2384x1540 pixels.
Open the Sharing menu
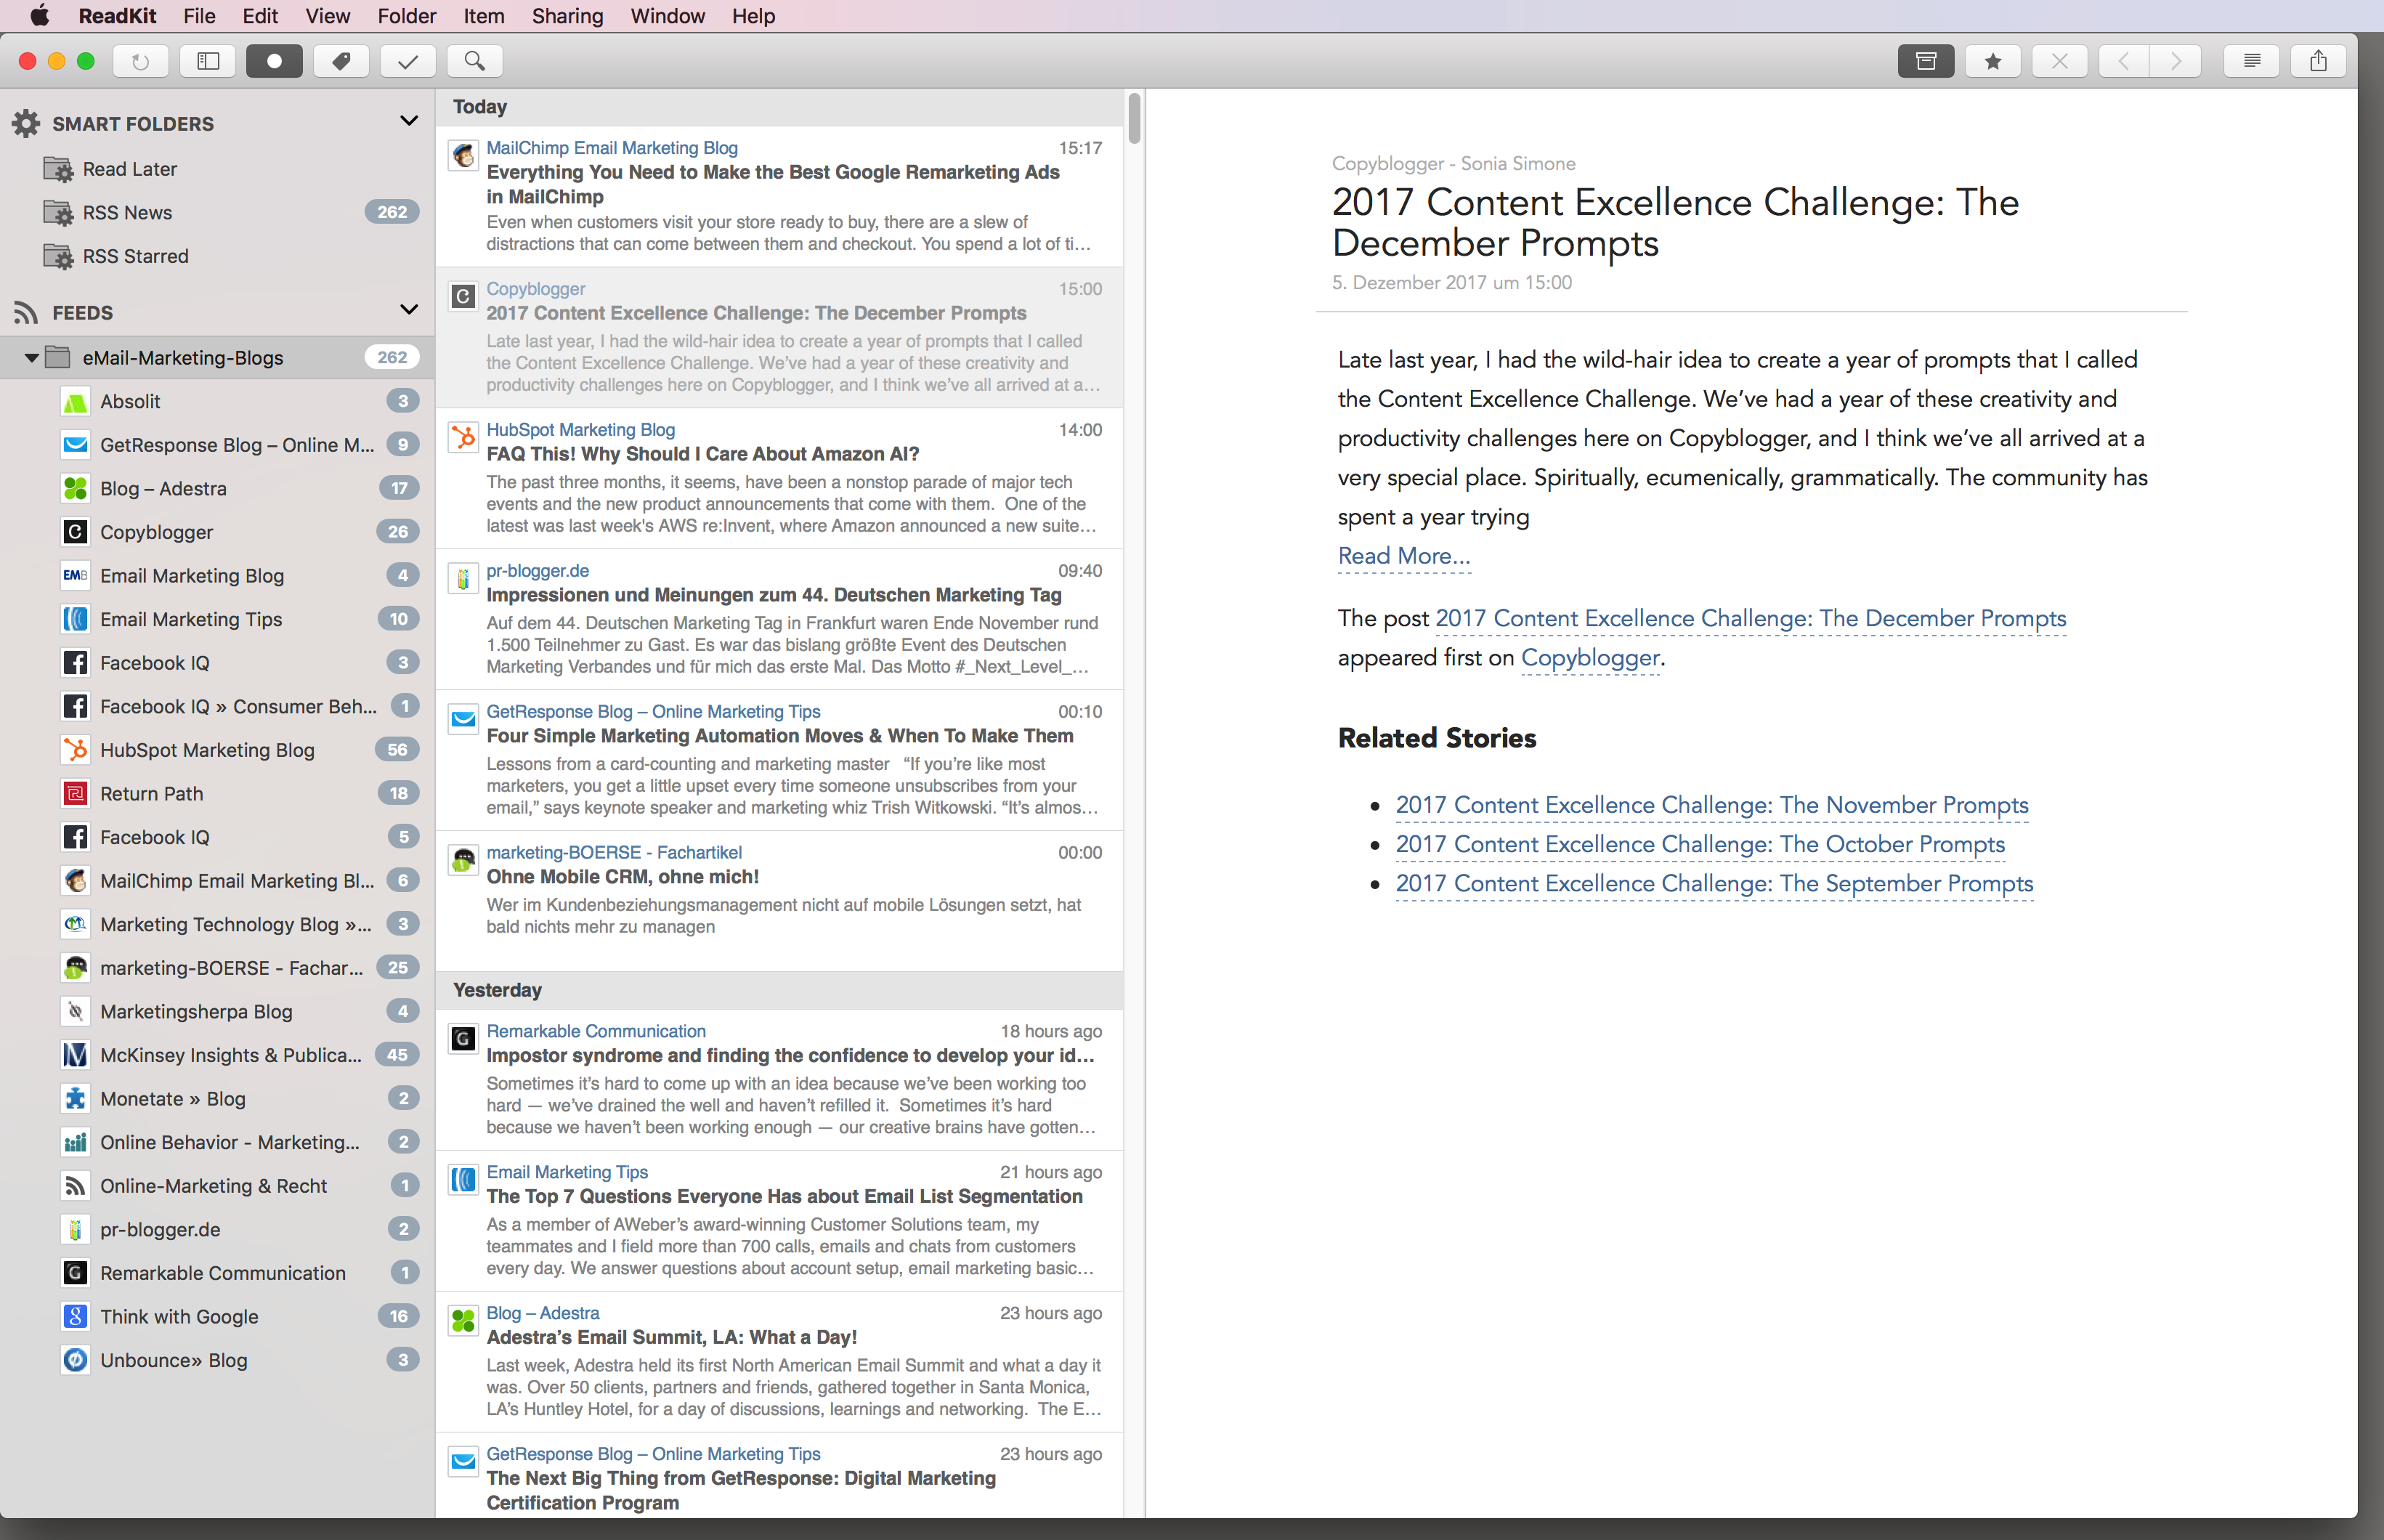[x=567, y=16]
